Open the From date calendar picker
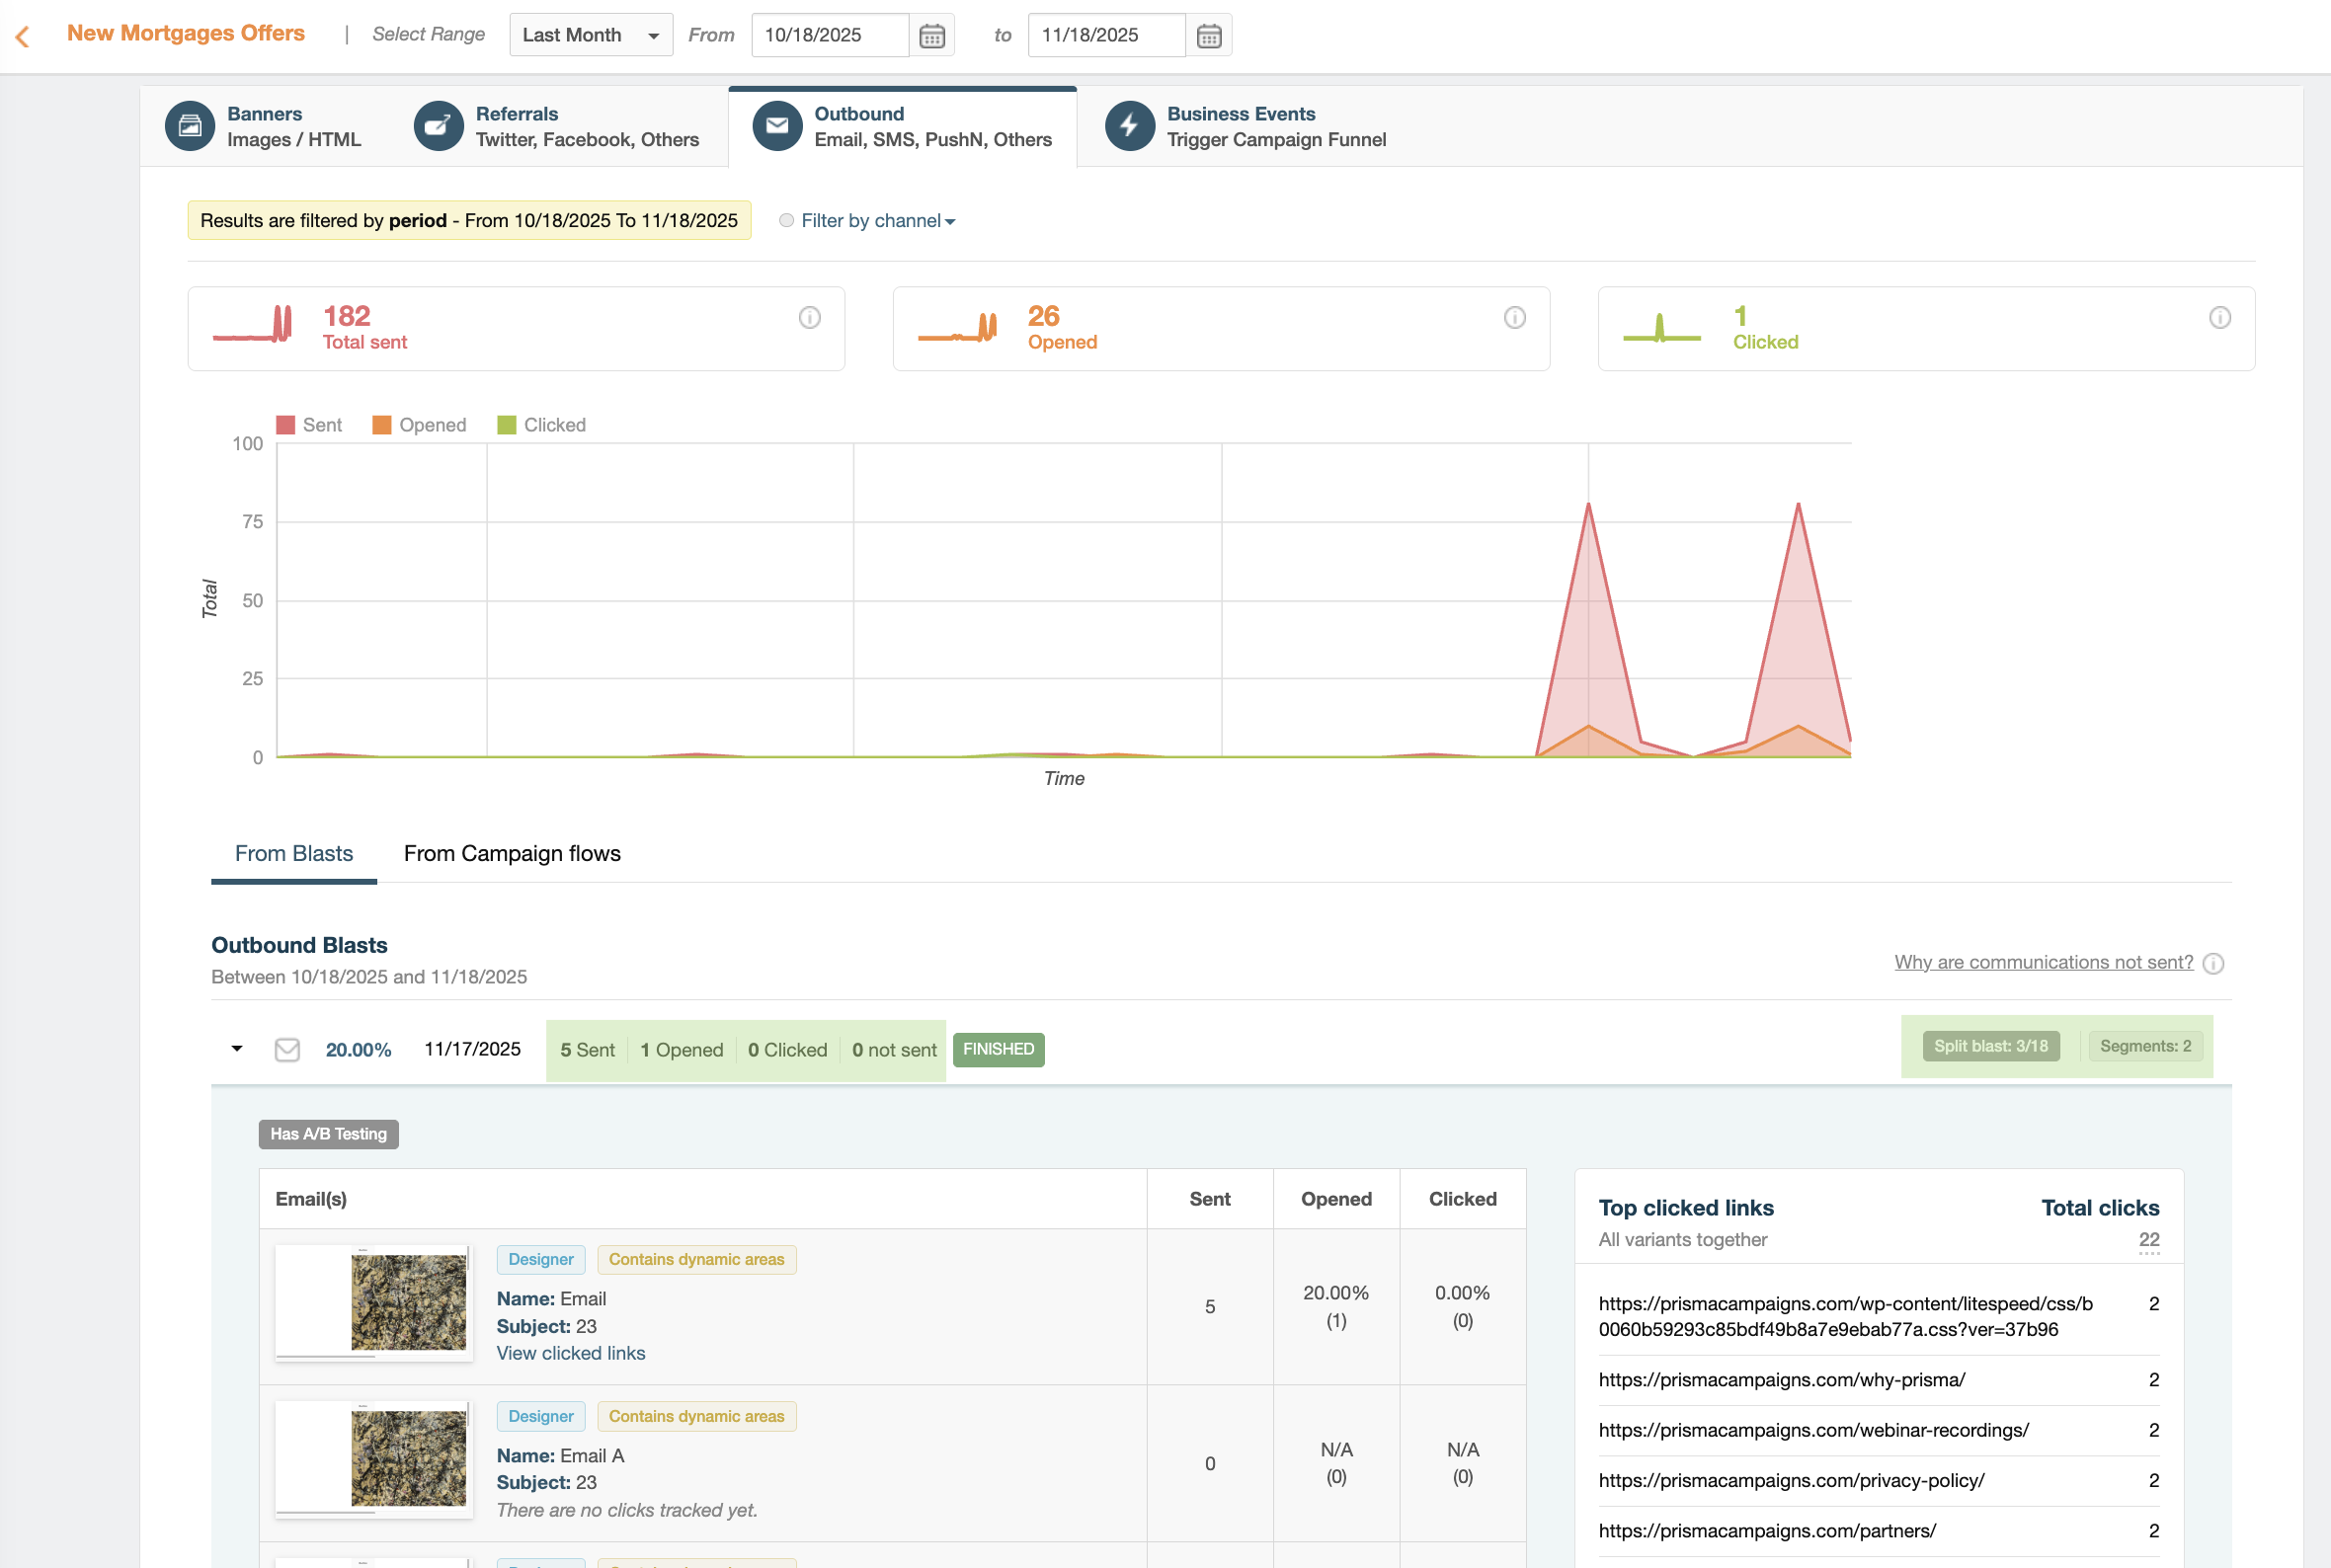The image size is (2331, 1568). [931, 36]
